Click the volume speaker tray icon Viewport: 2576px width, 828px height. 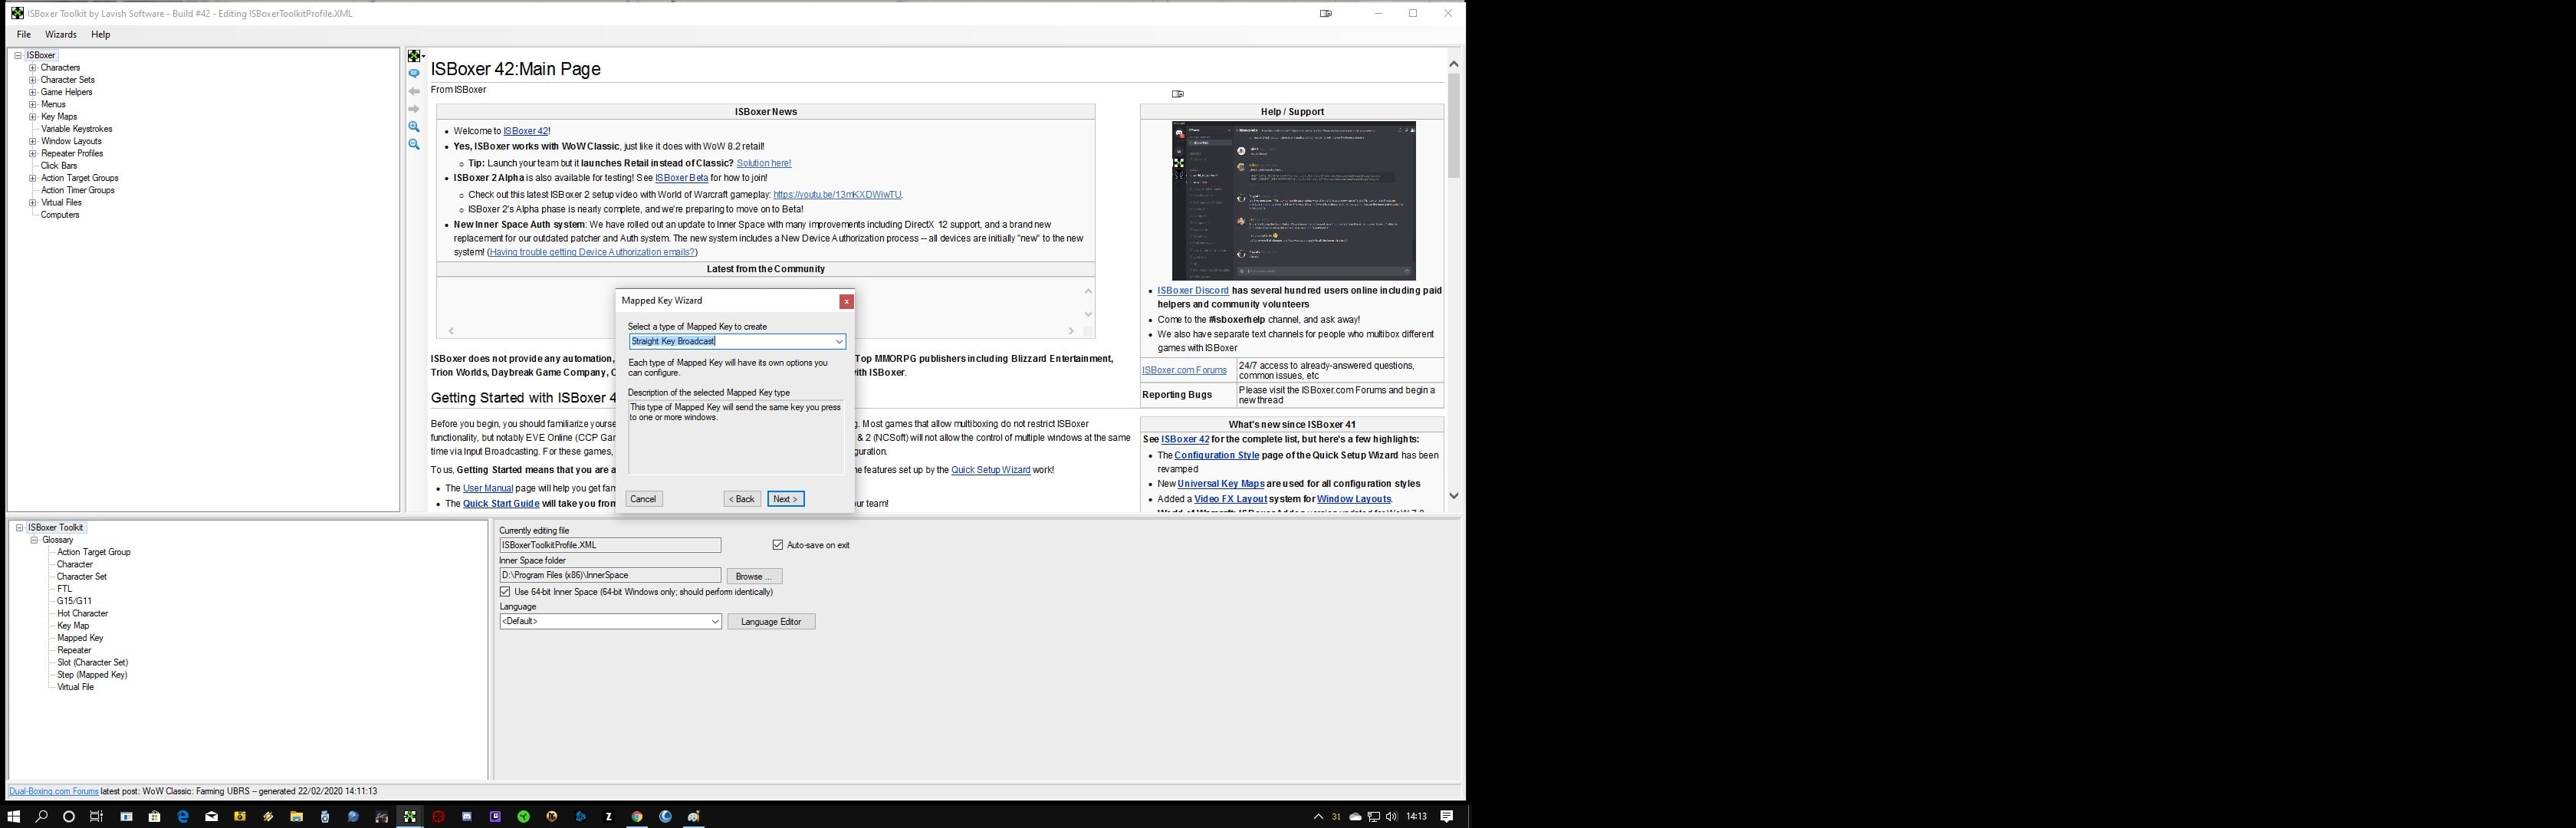point(1391,816)
